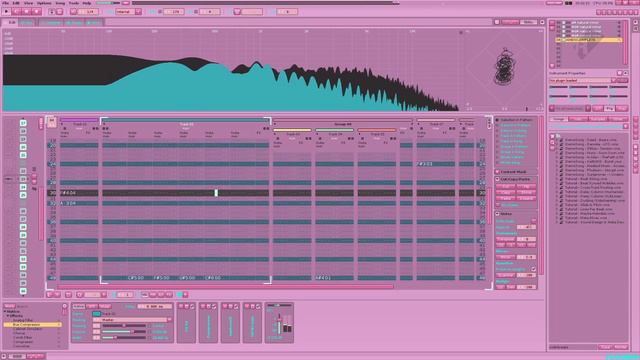Start playback with the Play button
The height and width of the screenshot is (360, 640).
pyautogui.click(x=7, y=12)
